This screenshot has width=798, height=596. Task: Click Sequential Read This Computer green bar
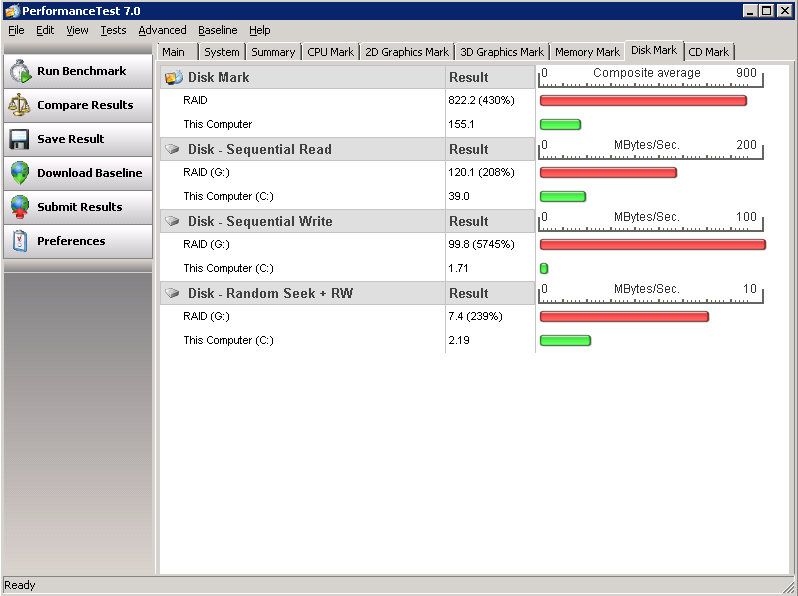(563, 196)
